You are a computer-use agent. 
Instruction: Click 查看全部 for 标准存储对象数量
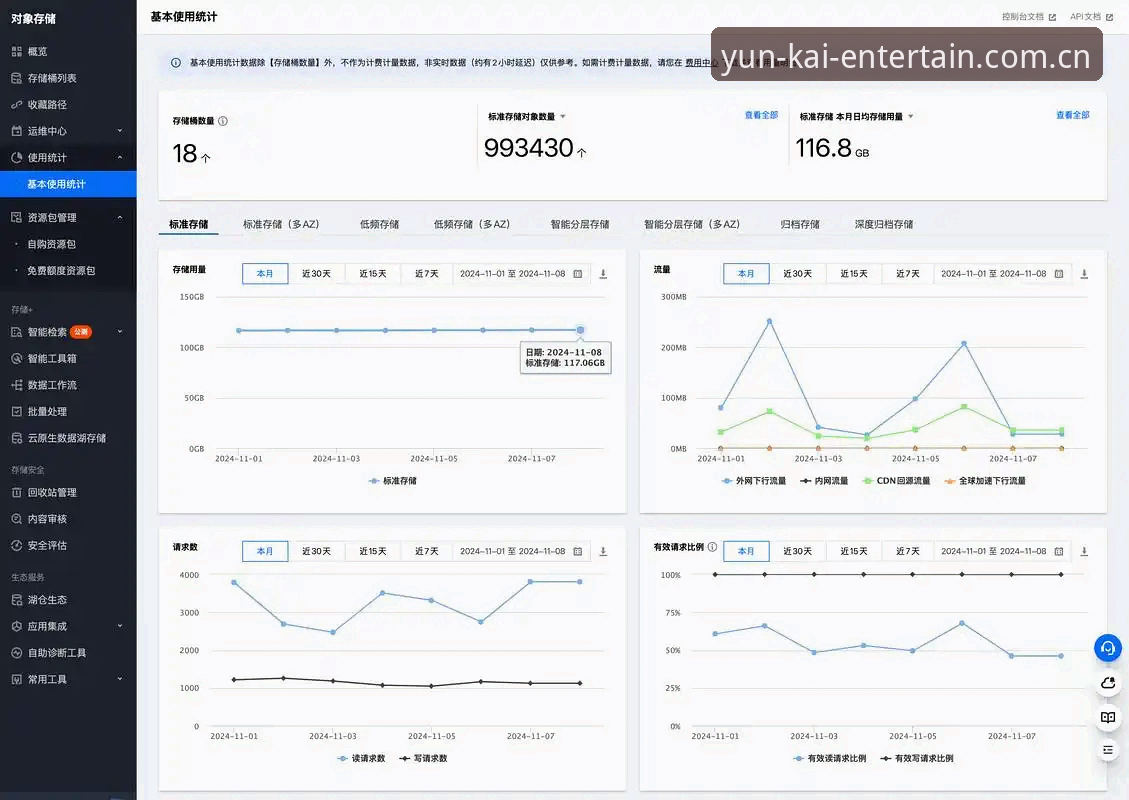761,115
